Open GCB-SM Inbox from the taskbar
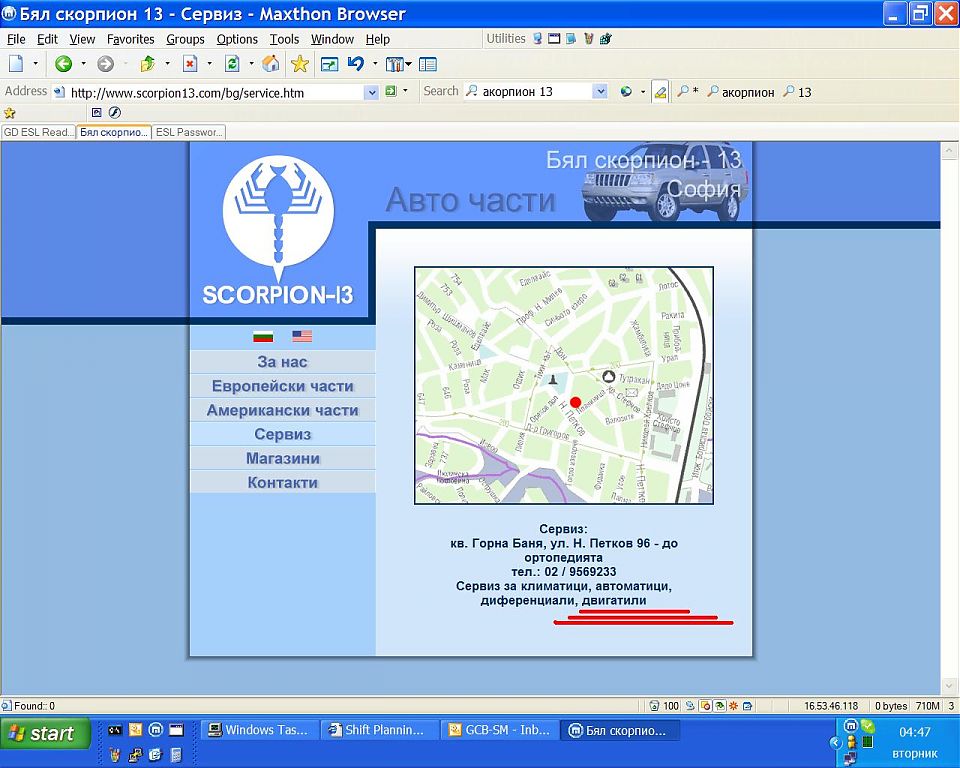This screenshot has height=768, width=960. (499, 731)
